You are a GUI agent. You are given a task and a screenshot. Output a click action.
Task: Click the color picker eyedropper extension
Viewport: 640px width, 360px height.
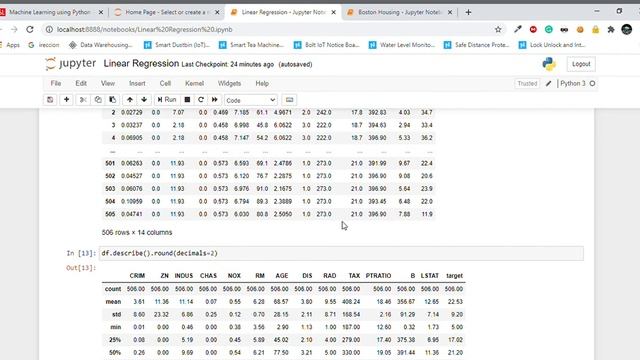point(518,29)
